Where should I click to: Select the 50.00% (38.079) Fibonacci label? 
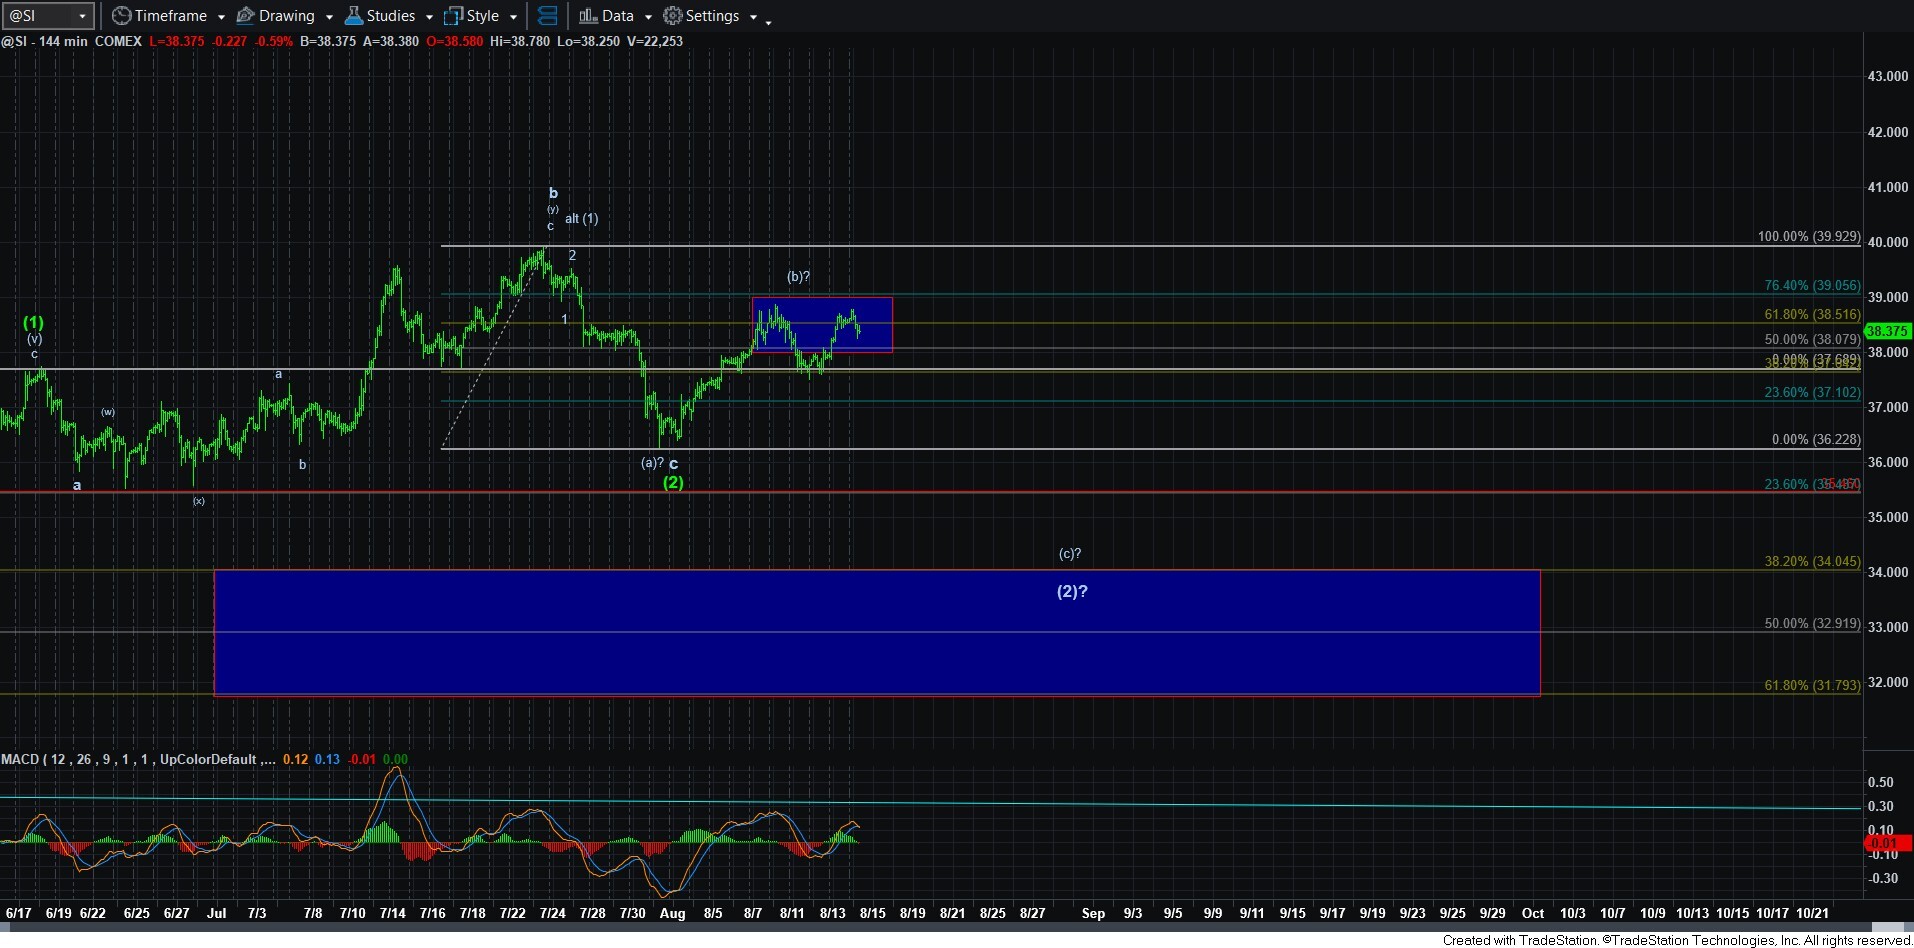pos(1813,340)
